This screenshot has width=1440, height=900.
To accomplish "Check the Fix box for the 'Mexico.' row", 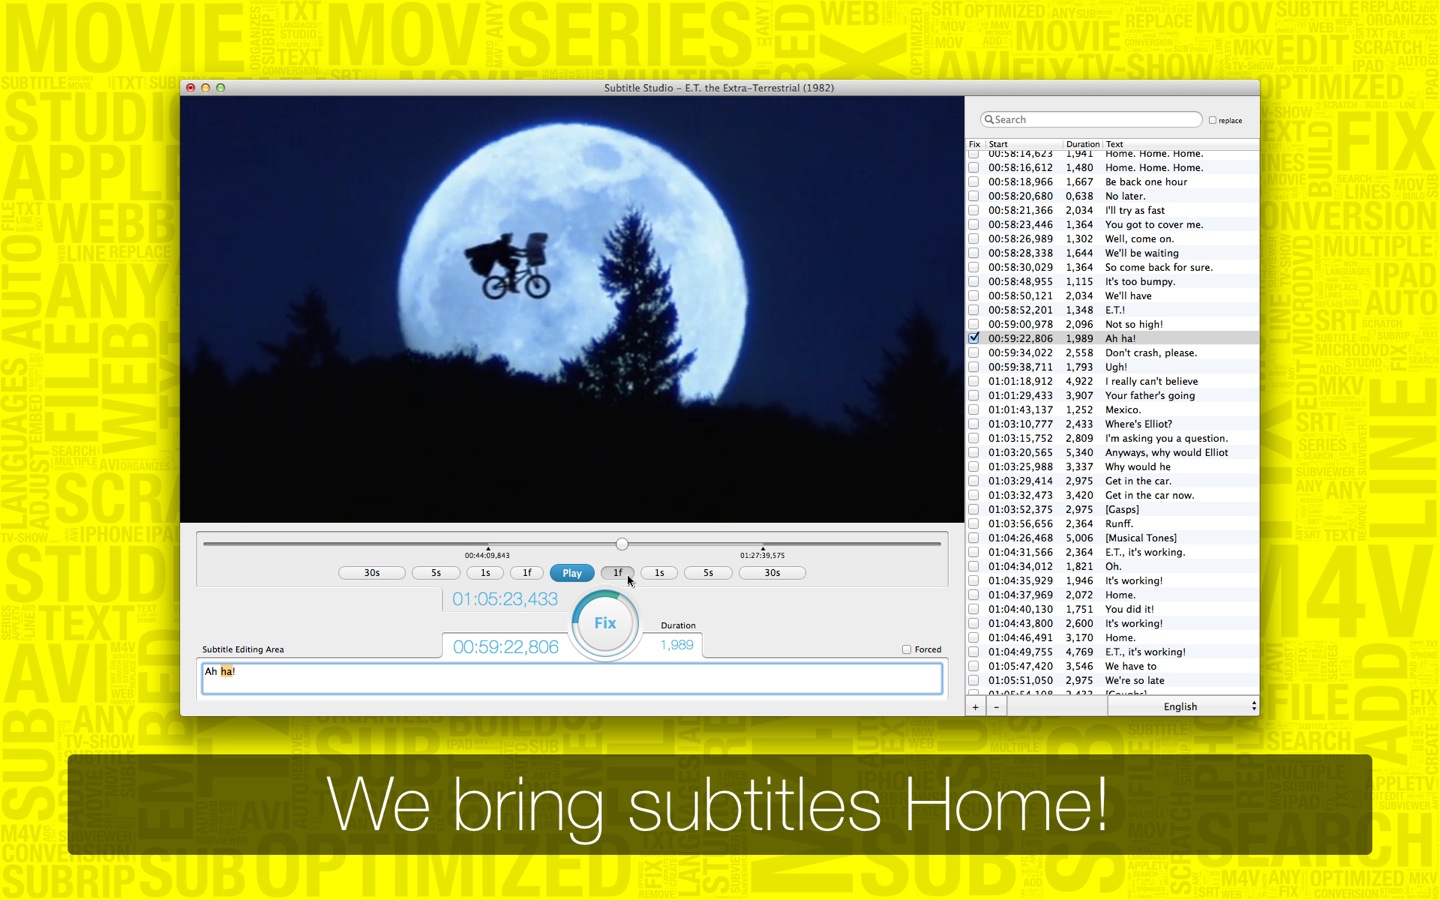I will point(974,410).
